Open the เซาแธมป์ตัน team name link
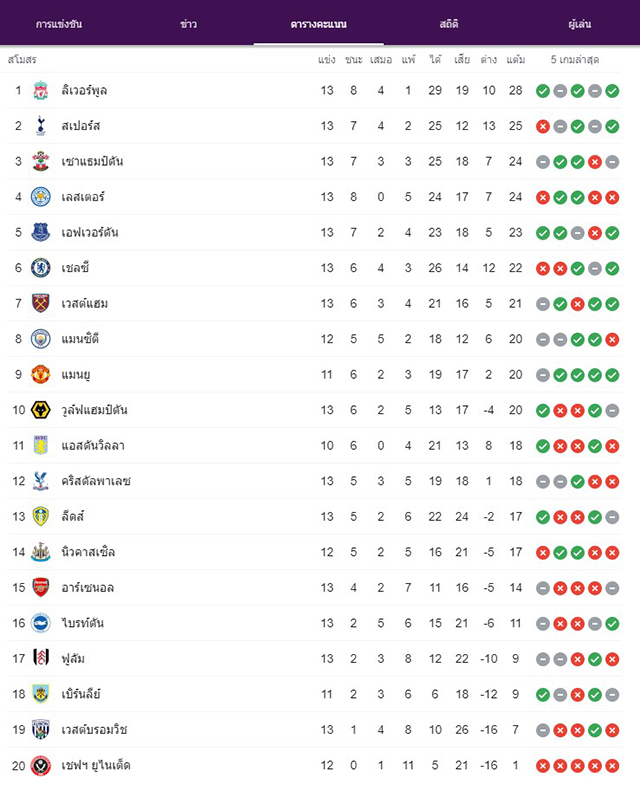This screenshot has height=791, width=640. tap(92, 161)
